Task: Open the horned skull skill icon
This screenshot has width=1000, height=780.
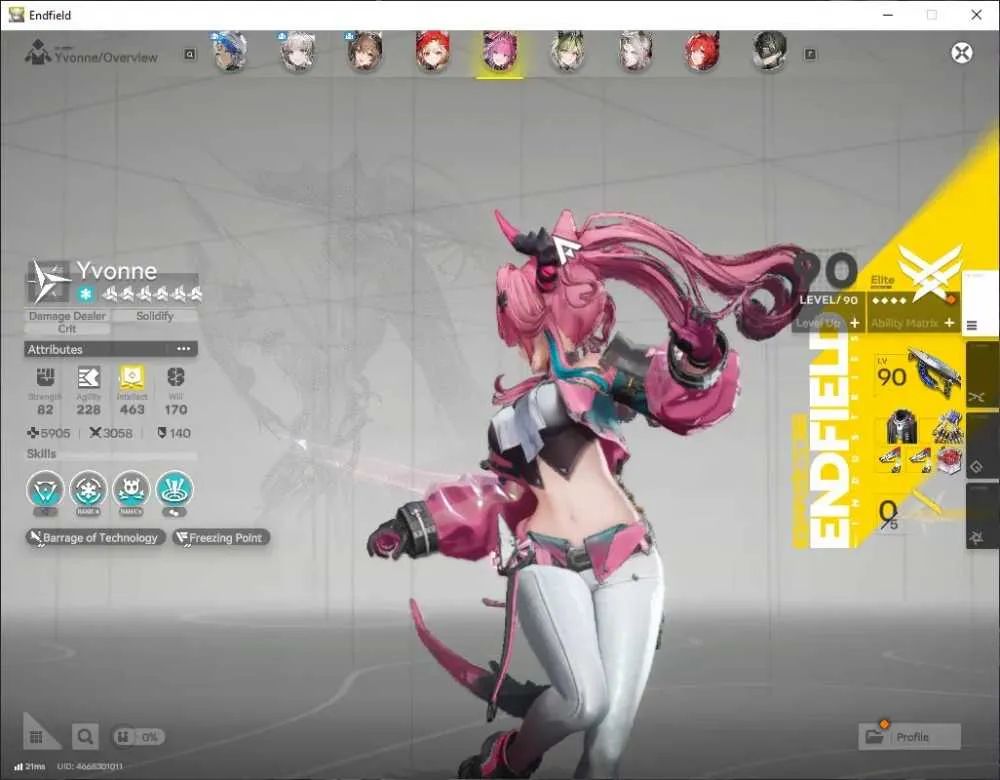Action: pyautogui.click(x=131, y=489)
